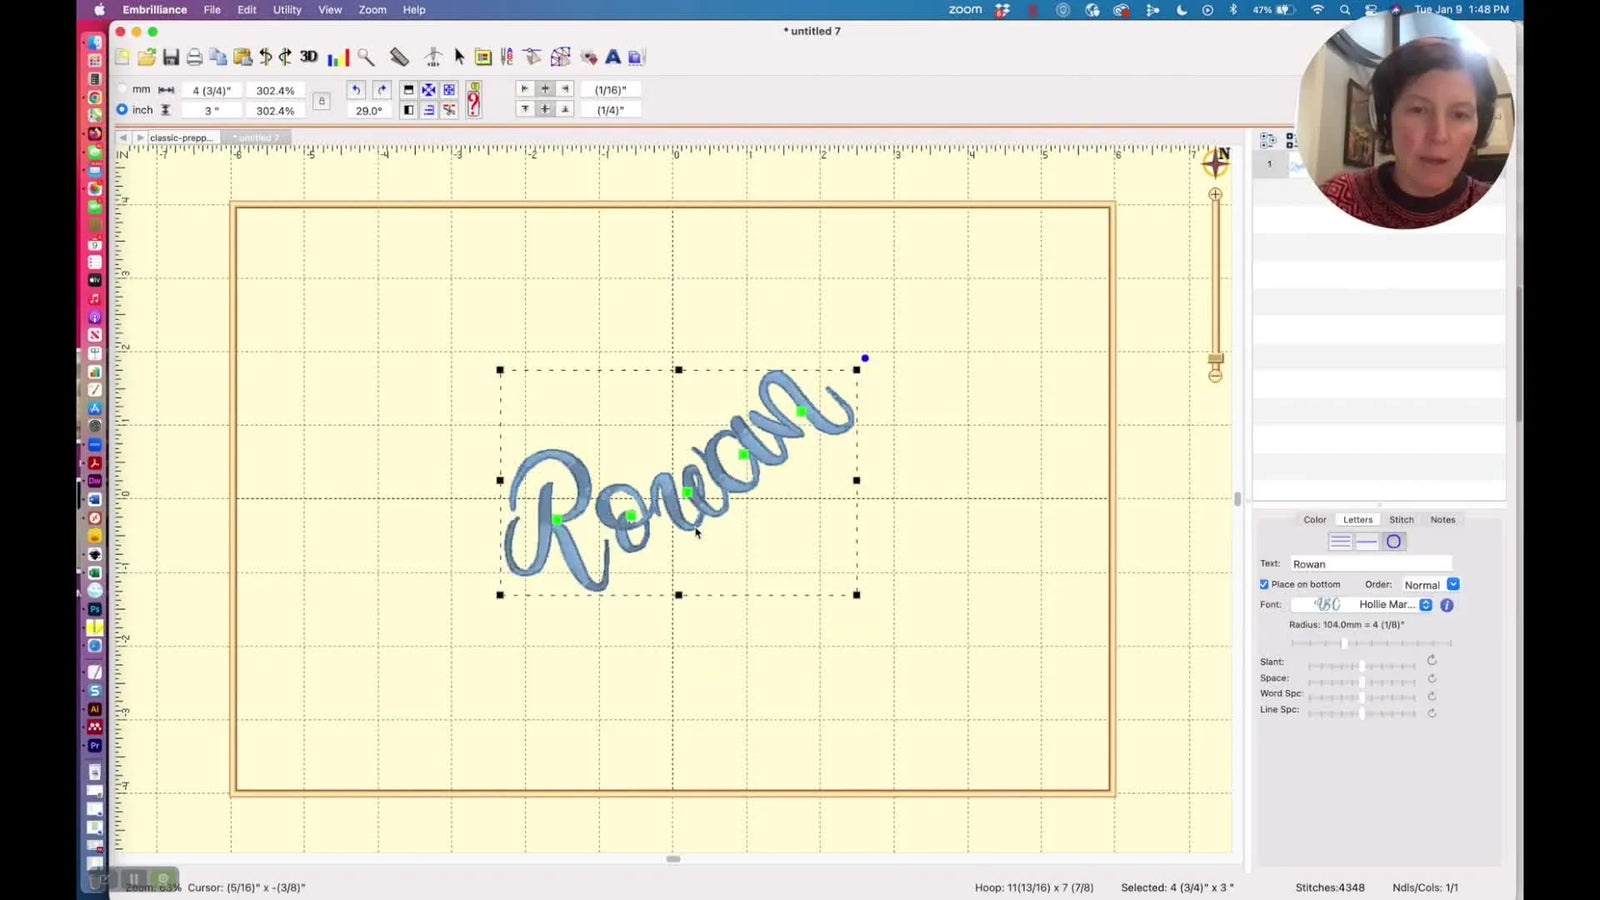Click the blue font info button
The image size is (1600, 900).
(1446, 605)
